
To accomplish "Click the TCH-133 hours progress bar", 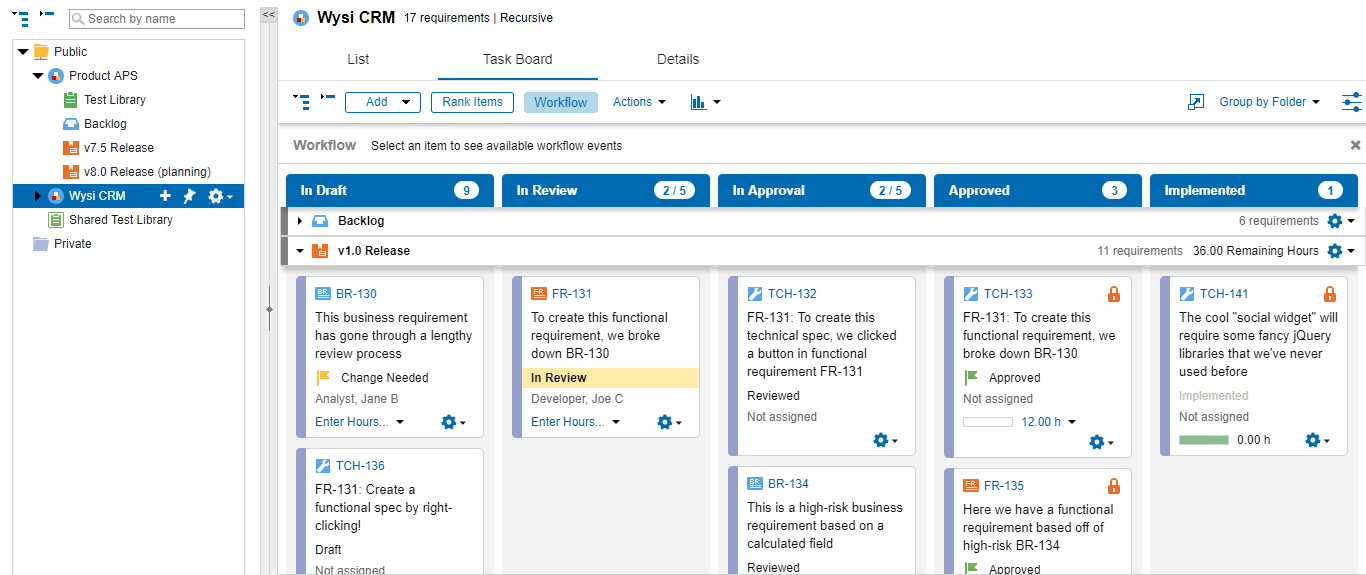I will (988, 422).
